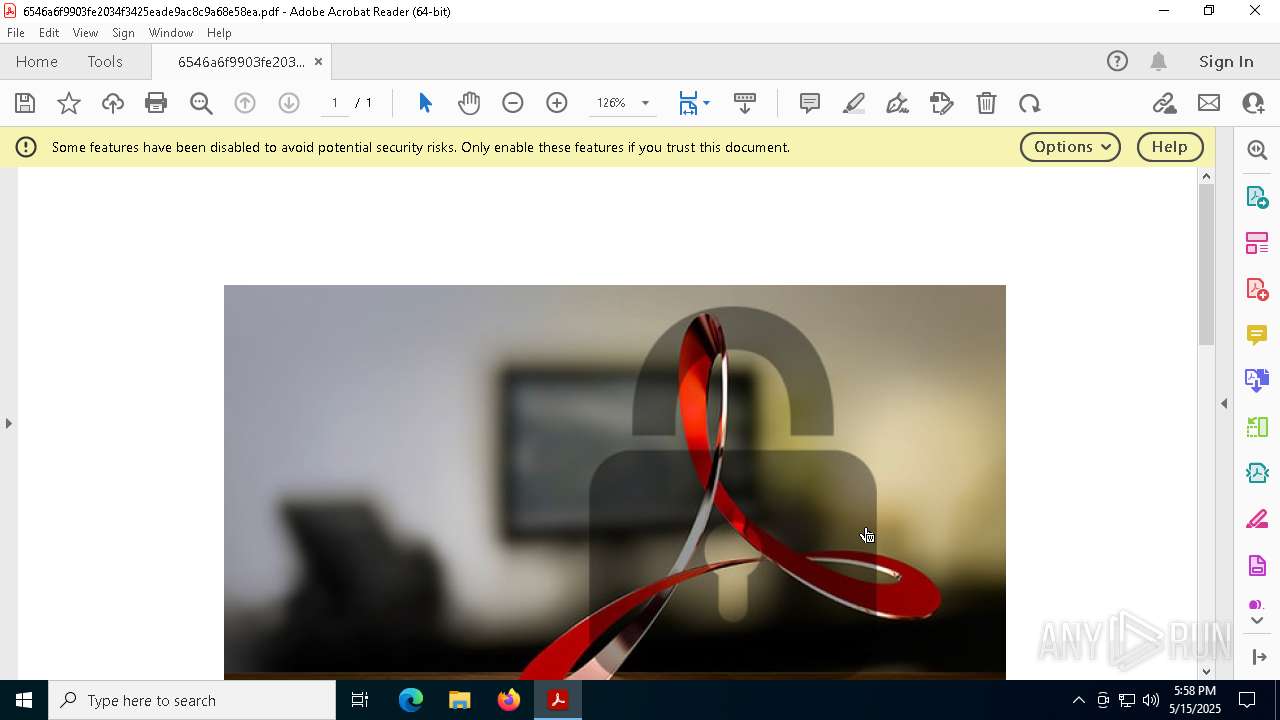Turn on scrolling mode icon
The image size is (1280, 720).
point(745,103)
